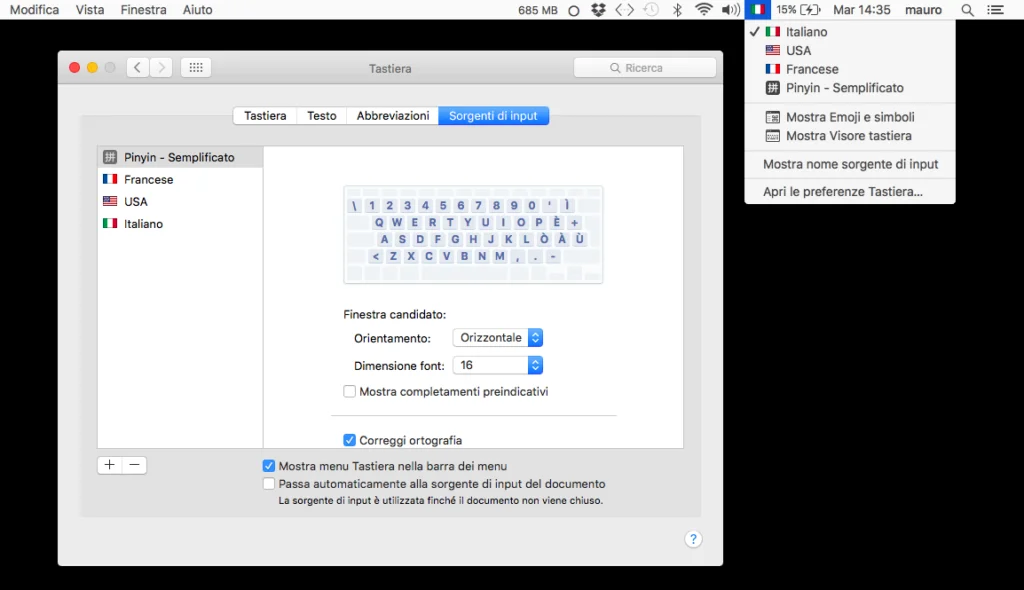This screenshot has height=590, width=1024.
Task: Click the Show All grid icon in toolbar
Action: coord(195,67)
